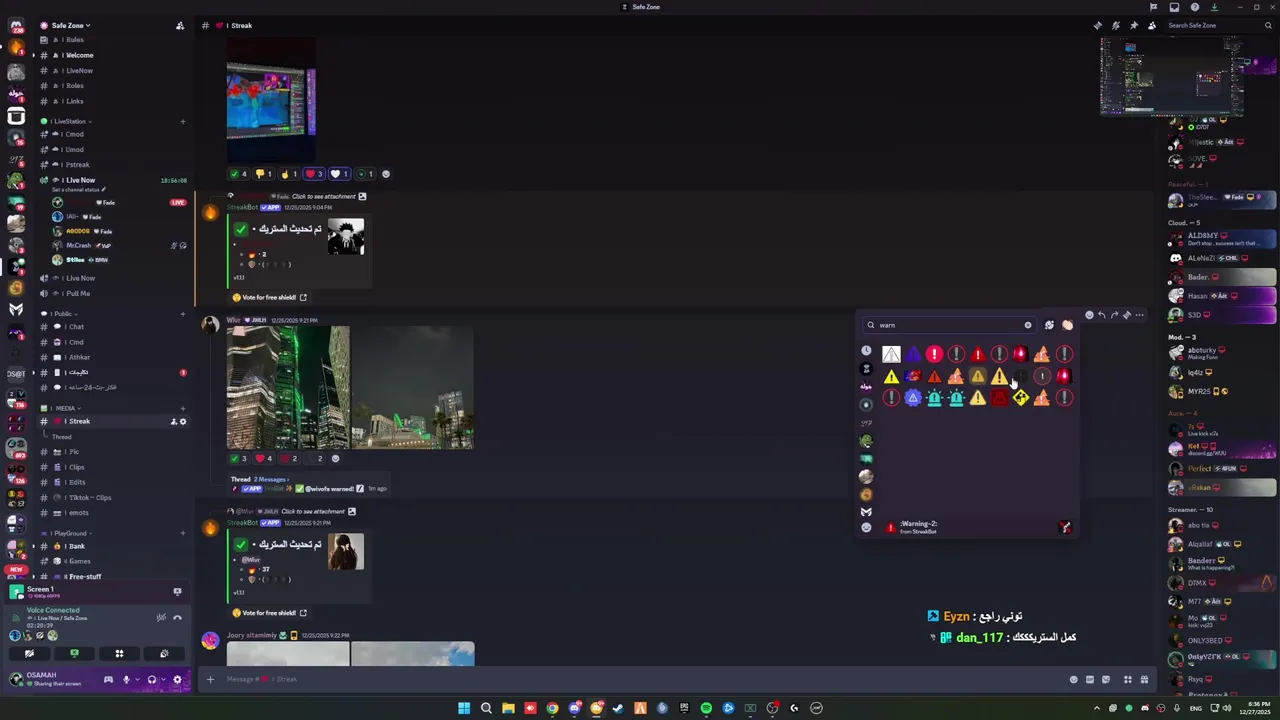Open File Explorer from the taskbar
The height and width of the screenshot is (720, 1280).
(508, 708)
